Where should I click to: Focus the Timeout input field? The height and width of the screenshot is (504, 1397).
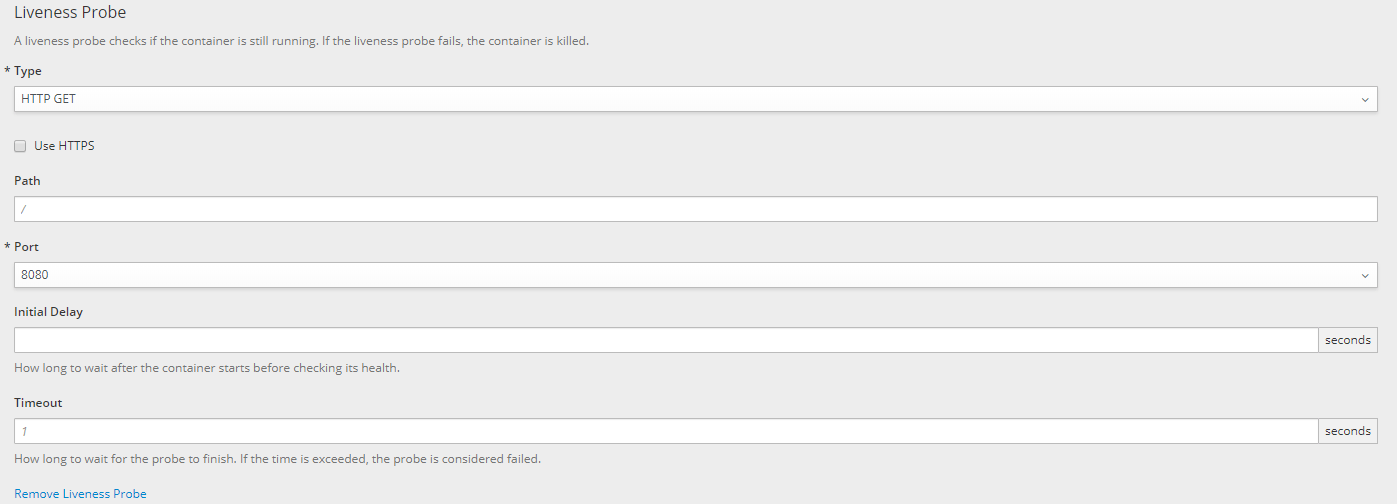click(666, 431)
